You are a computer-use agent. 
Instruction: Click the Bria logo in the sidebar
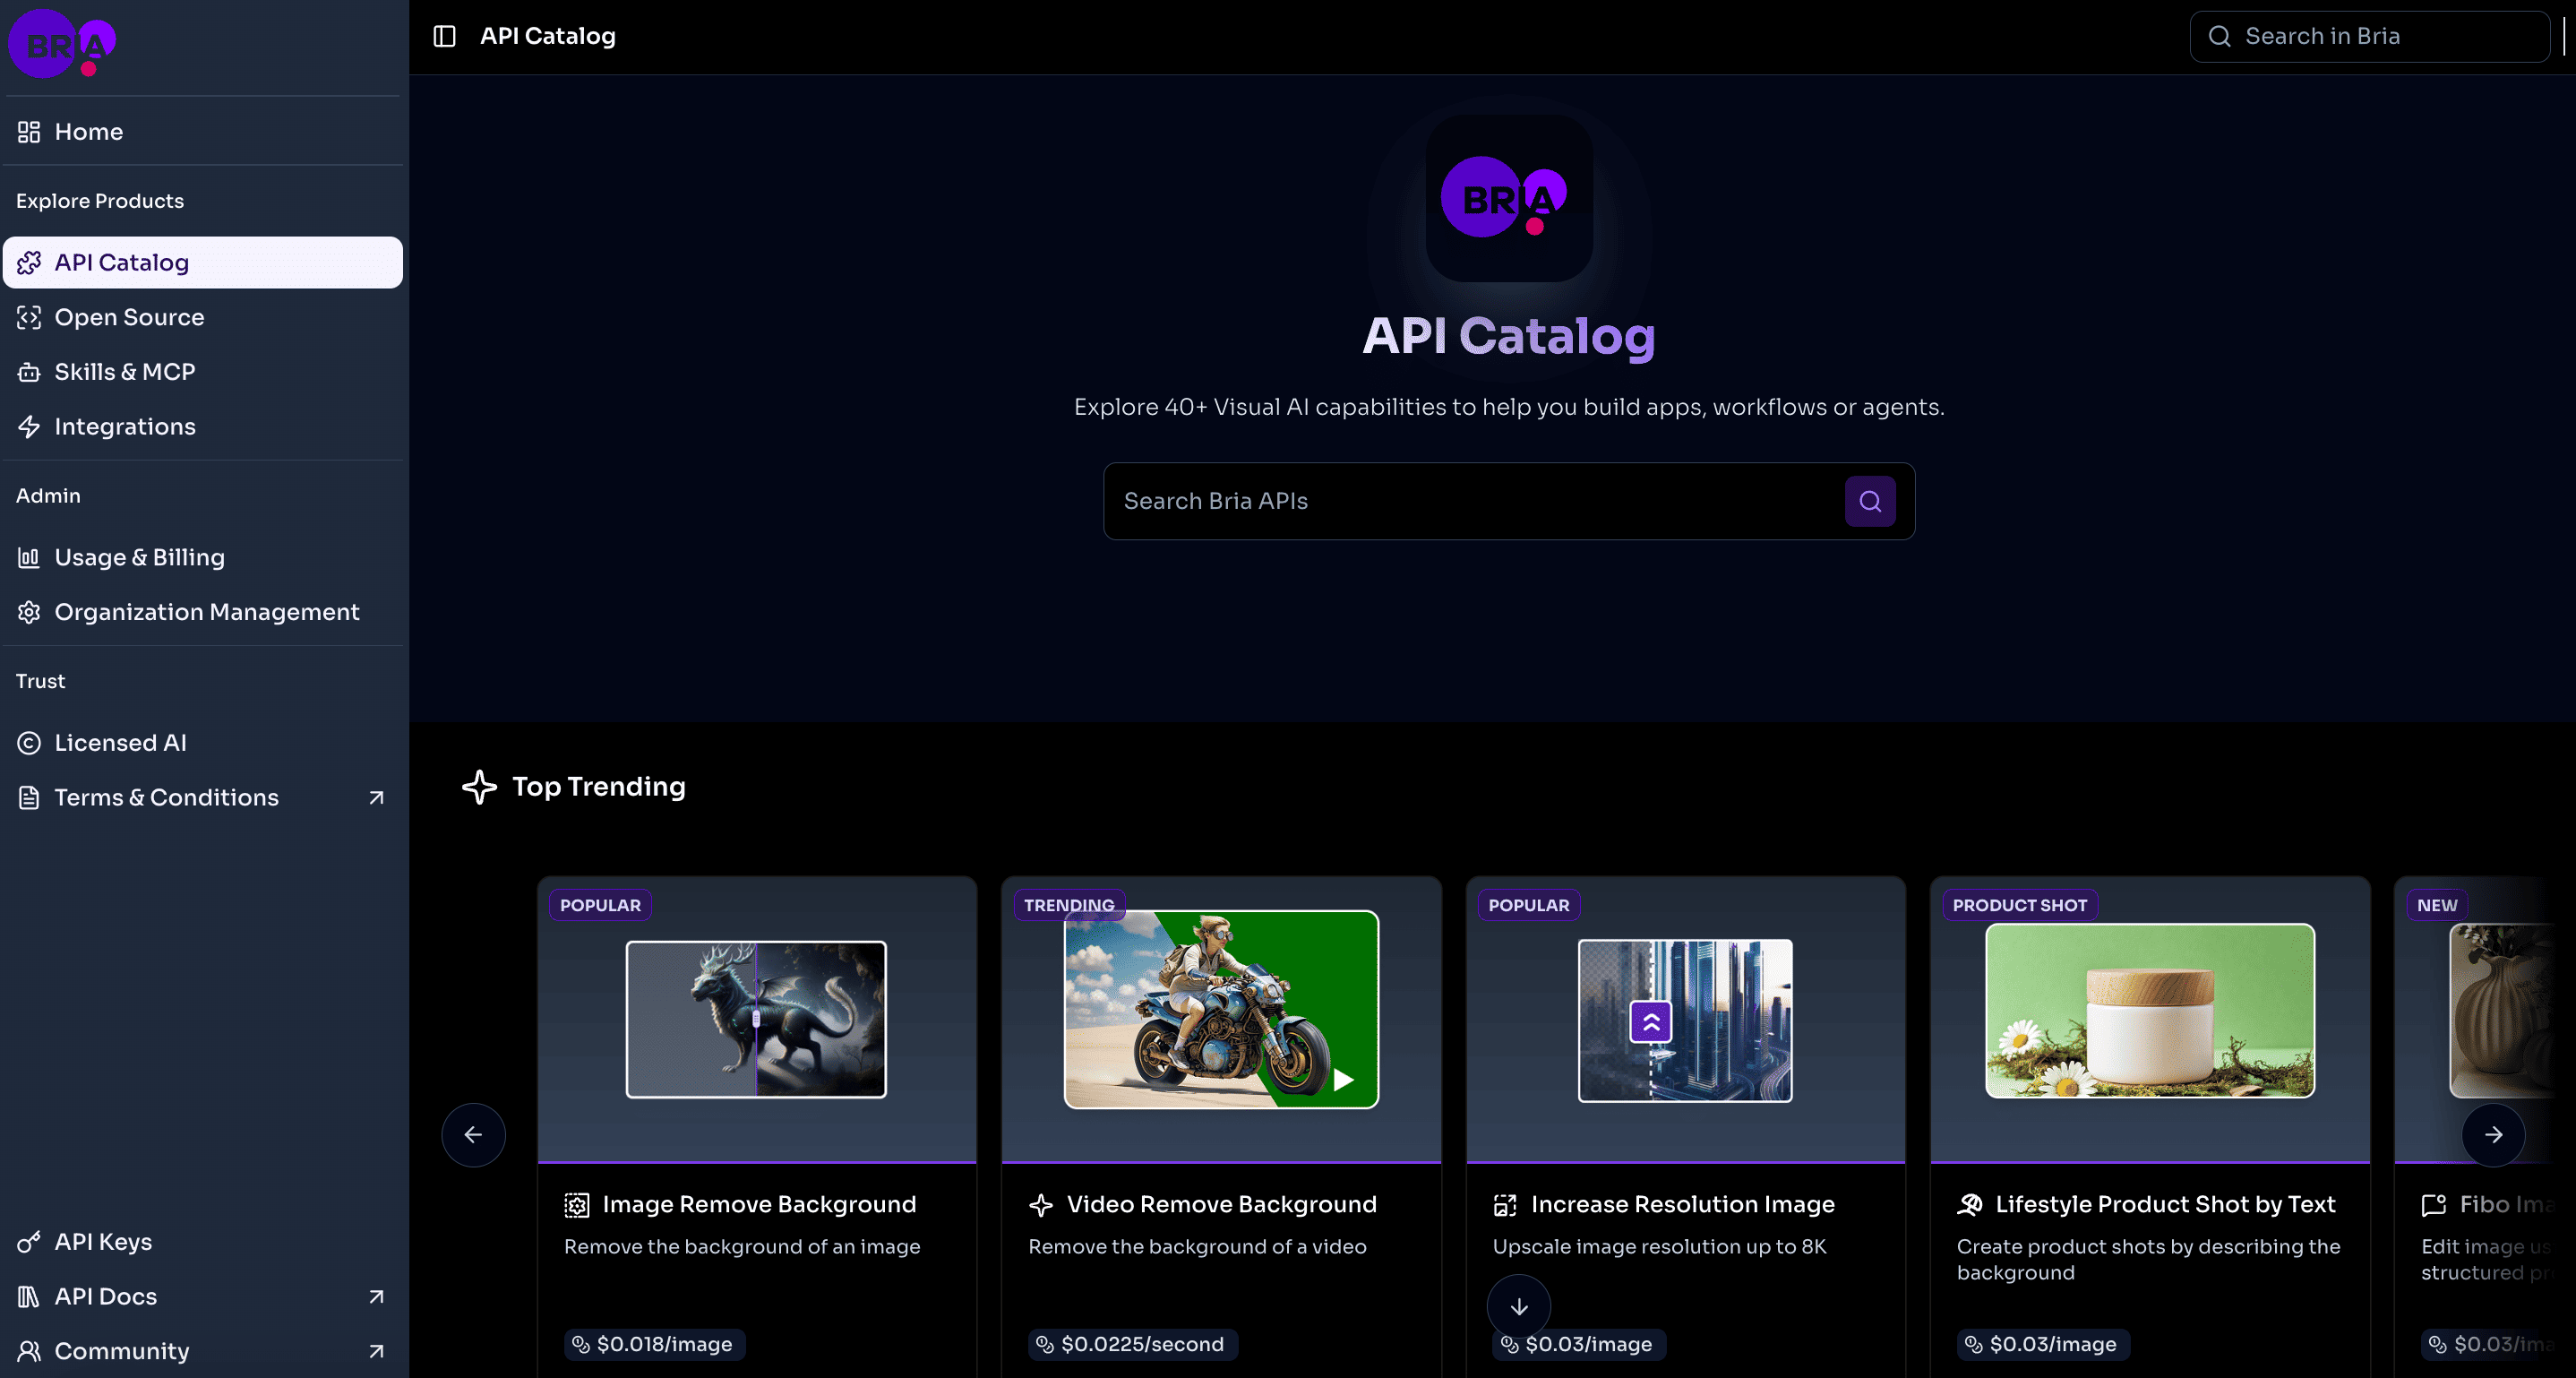(62, 44)
